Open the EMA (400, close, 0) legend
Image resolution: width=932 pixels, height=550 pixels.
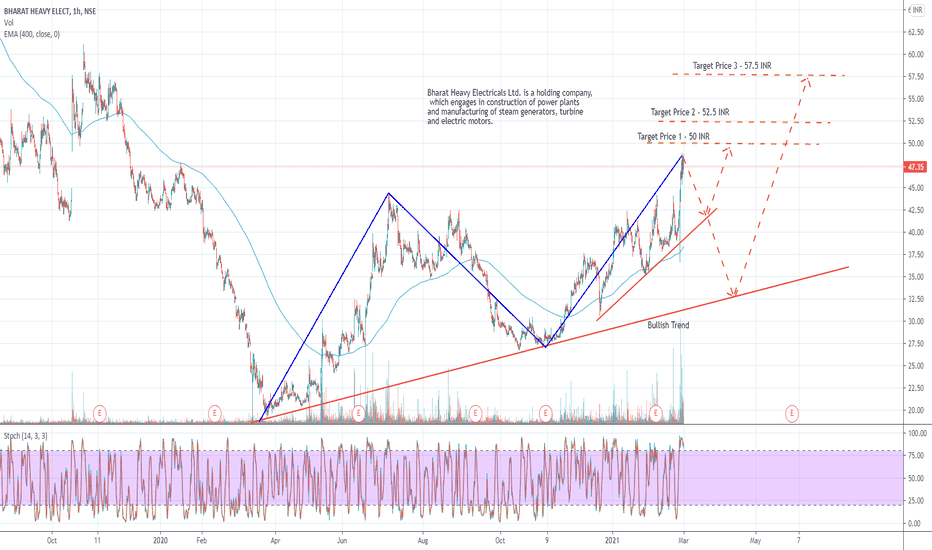[32, 34]
